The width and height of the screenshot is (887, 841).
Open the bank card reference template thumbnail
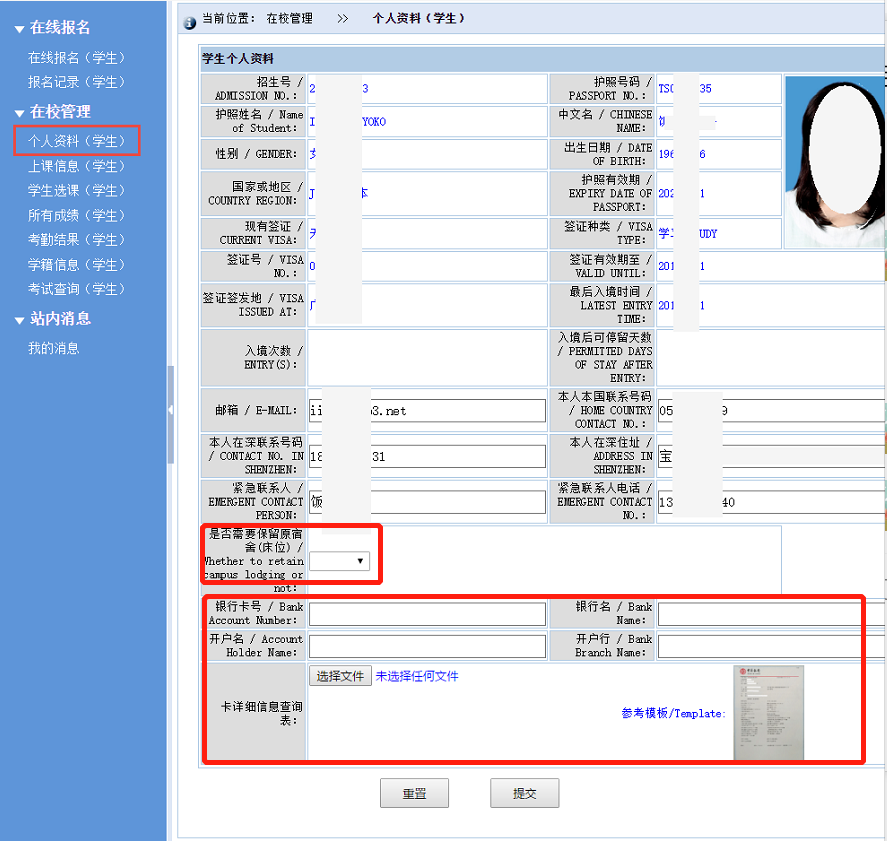tap(768, 713)
